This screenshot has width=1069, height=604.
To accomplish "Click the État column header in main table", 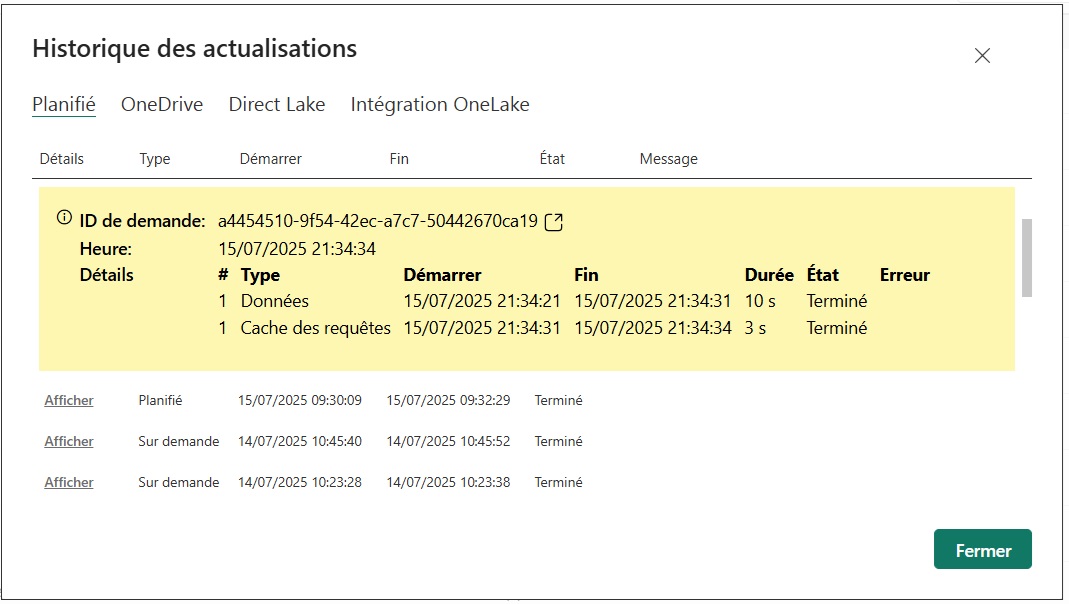I will coord(552,159).
